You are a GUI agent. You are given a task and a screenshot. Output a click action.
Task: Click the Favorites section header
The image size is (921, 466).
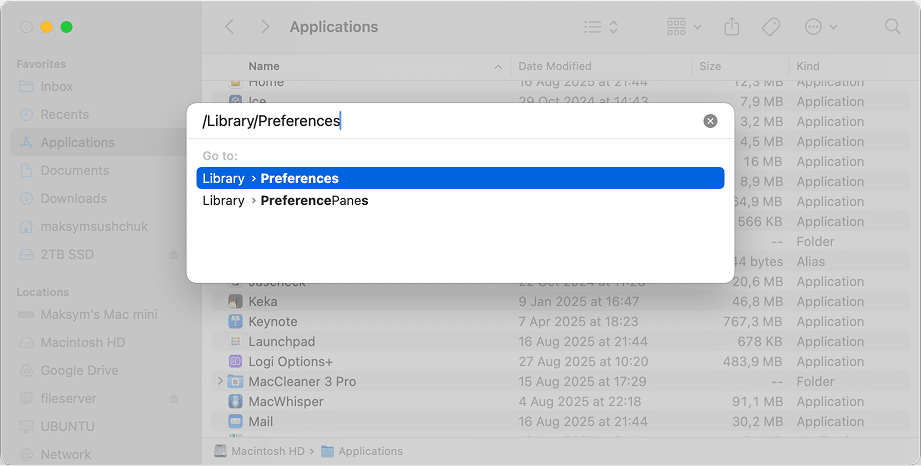[41, 64]
